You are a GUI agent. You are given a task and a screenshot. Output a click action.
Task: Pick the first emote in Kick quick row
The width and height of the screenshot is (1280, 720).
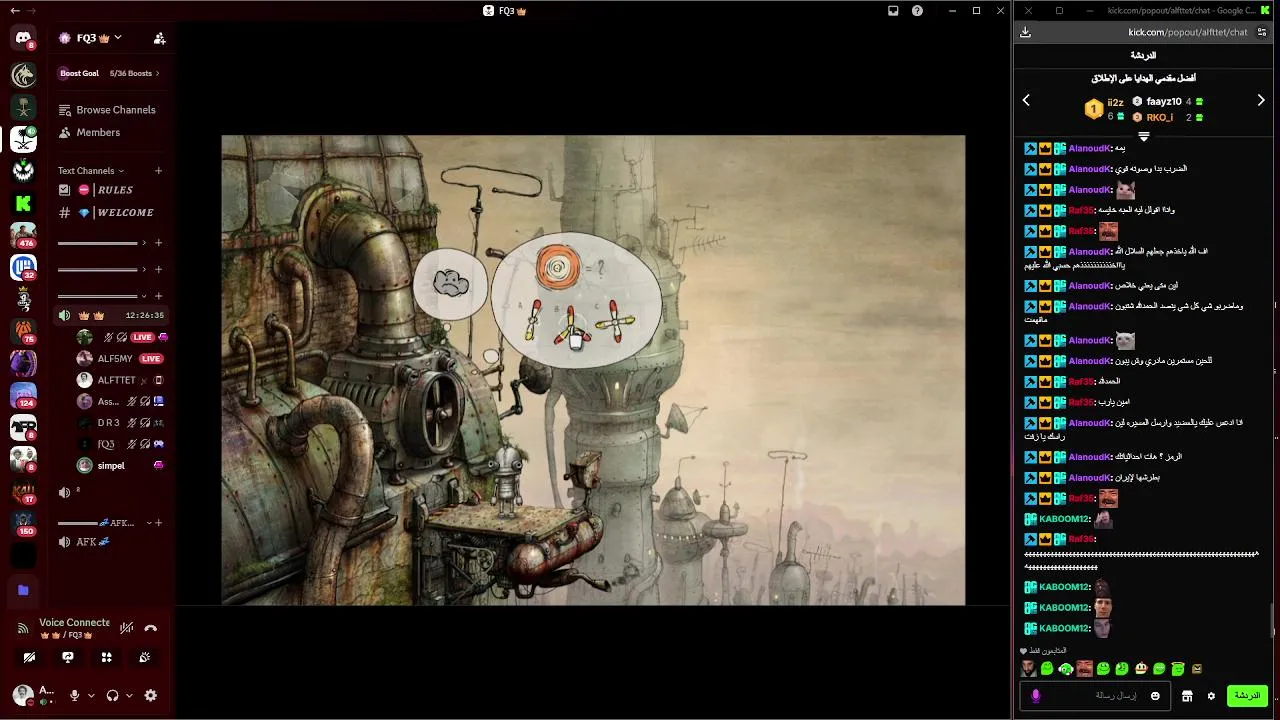click(1029, 669)
